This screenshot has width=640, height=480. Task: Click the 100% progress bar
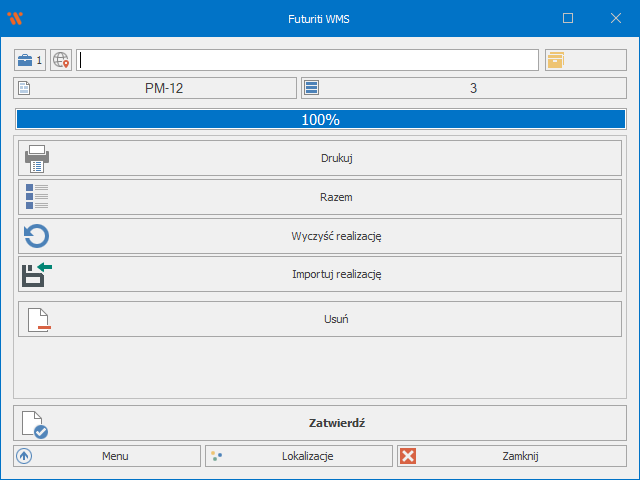tap(320, 119)
